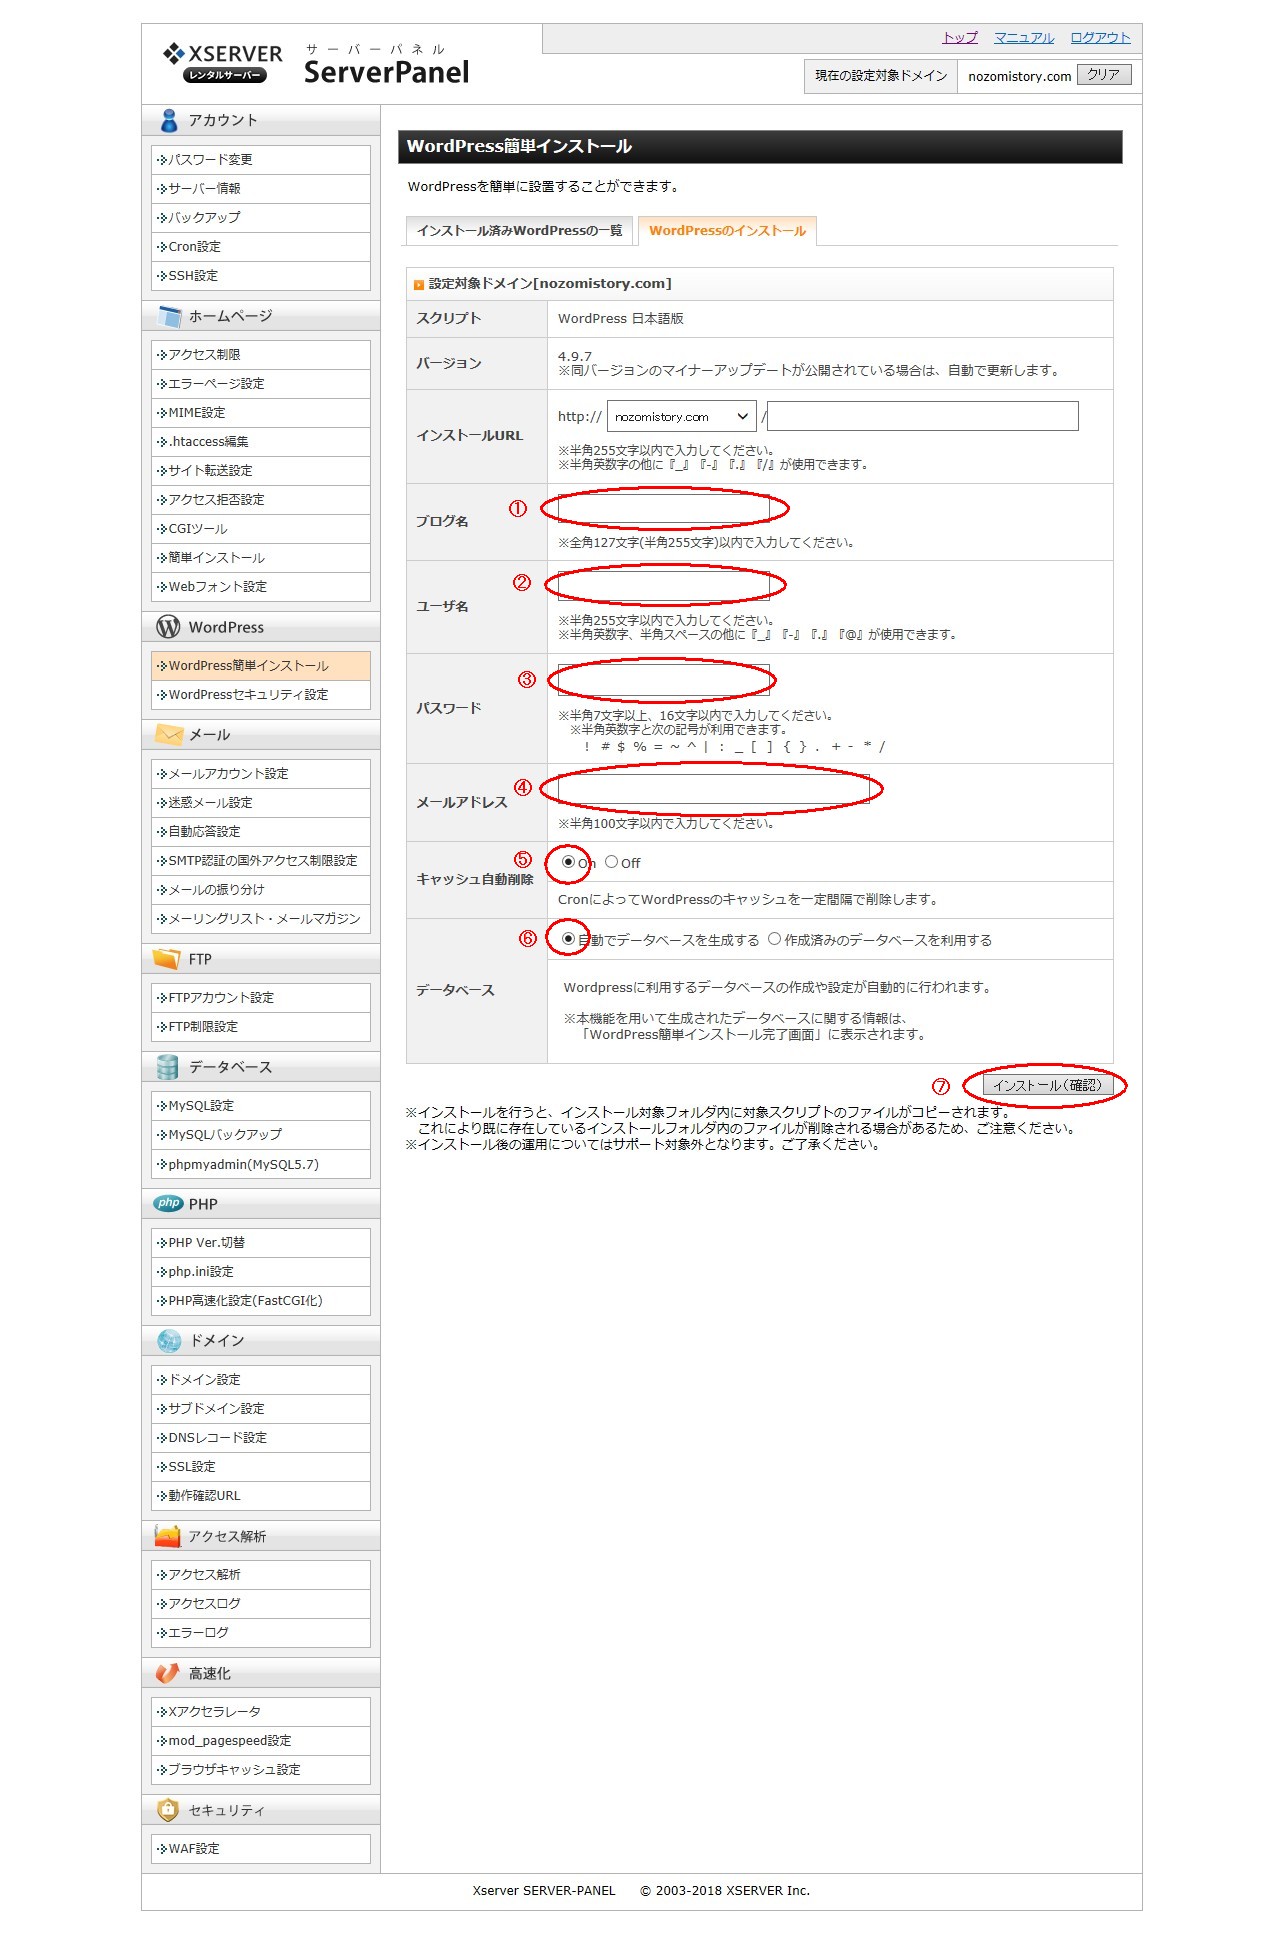Open SSL設定 menu item
The width and height of the screenshot is (1285, 1943).
coord(260,1466)
